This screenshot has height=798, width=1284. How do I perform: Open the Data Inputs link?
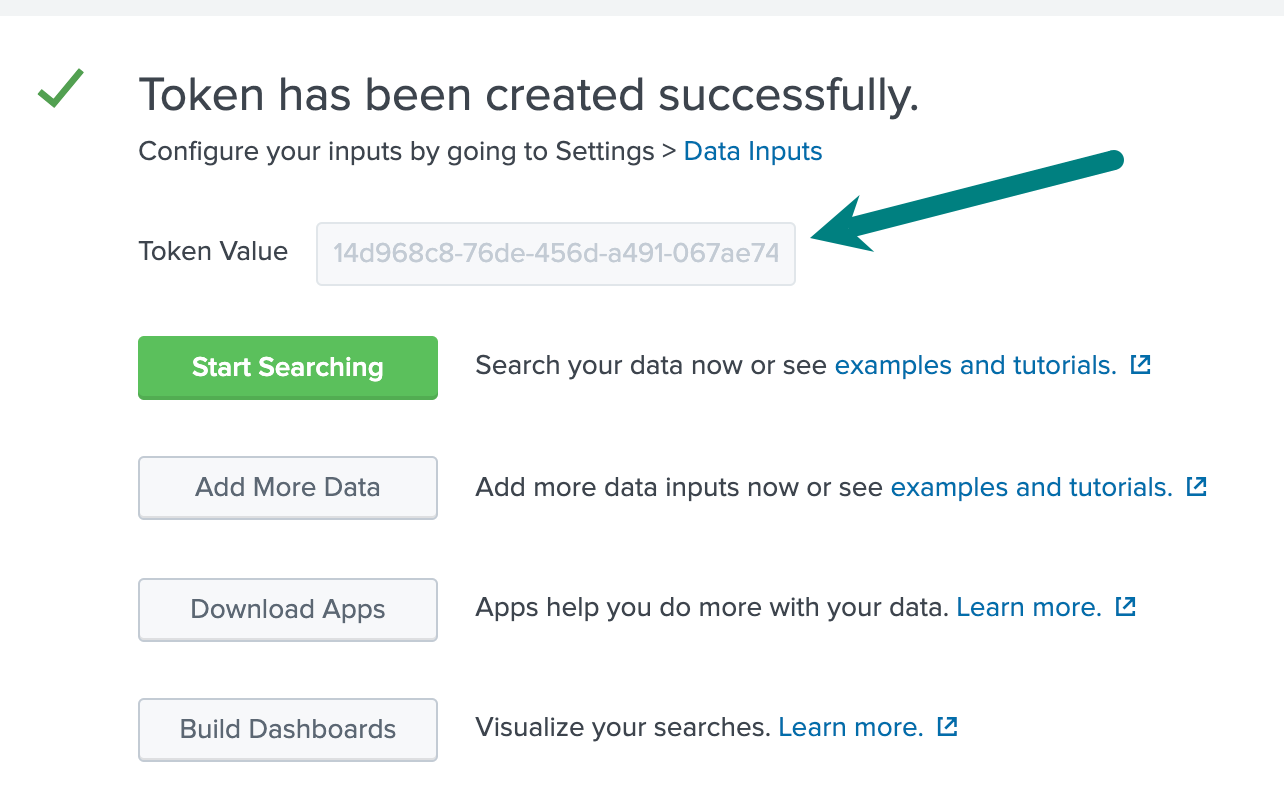[x=752, y=152]
